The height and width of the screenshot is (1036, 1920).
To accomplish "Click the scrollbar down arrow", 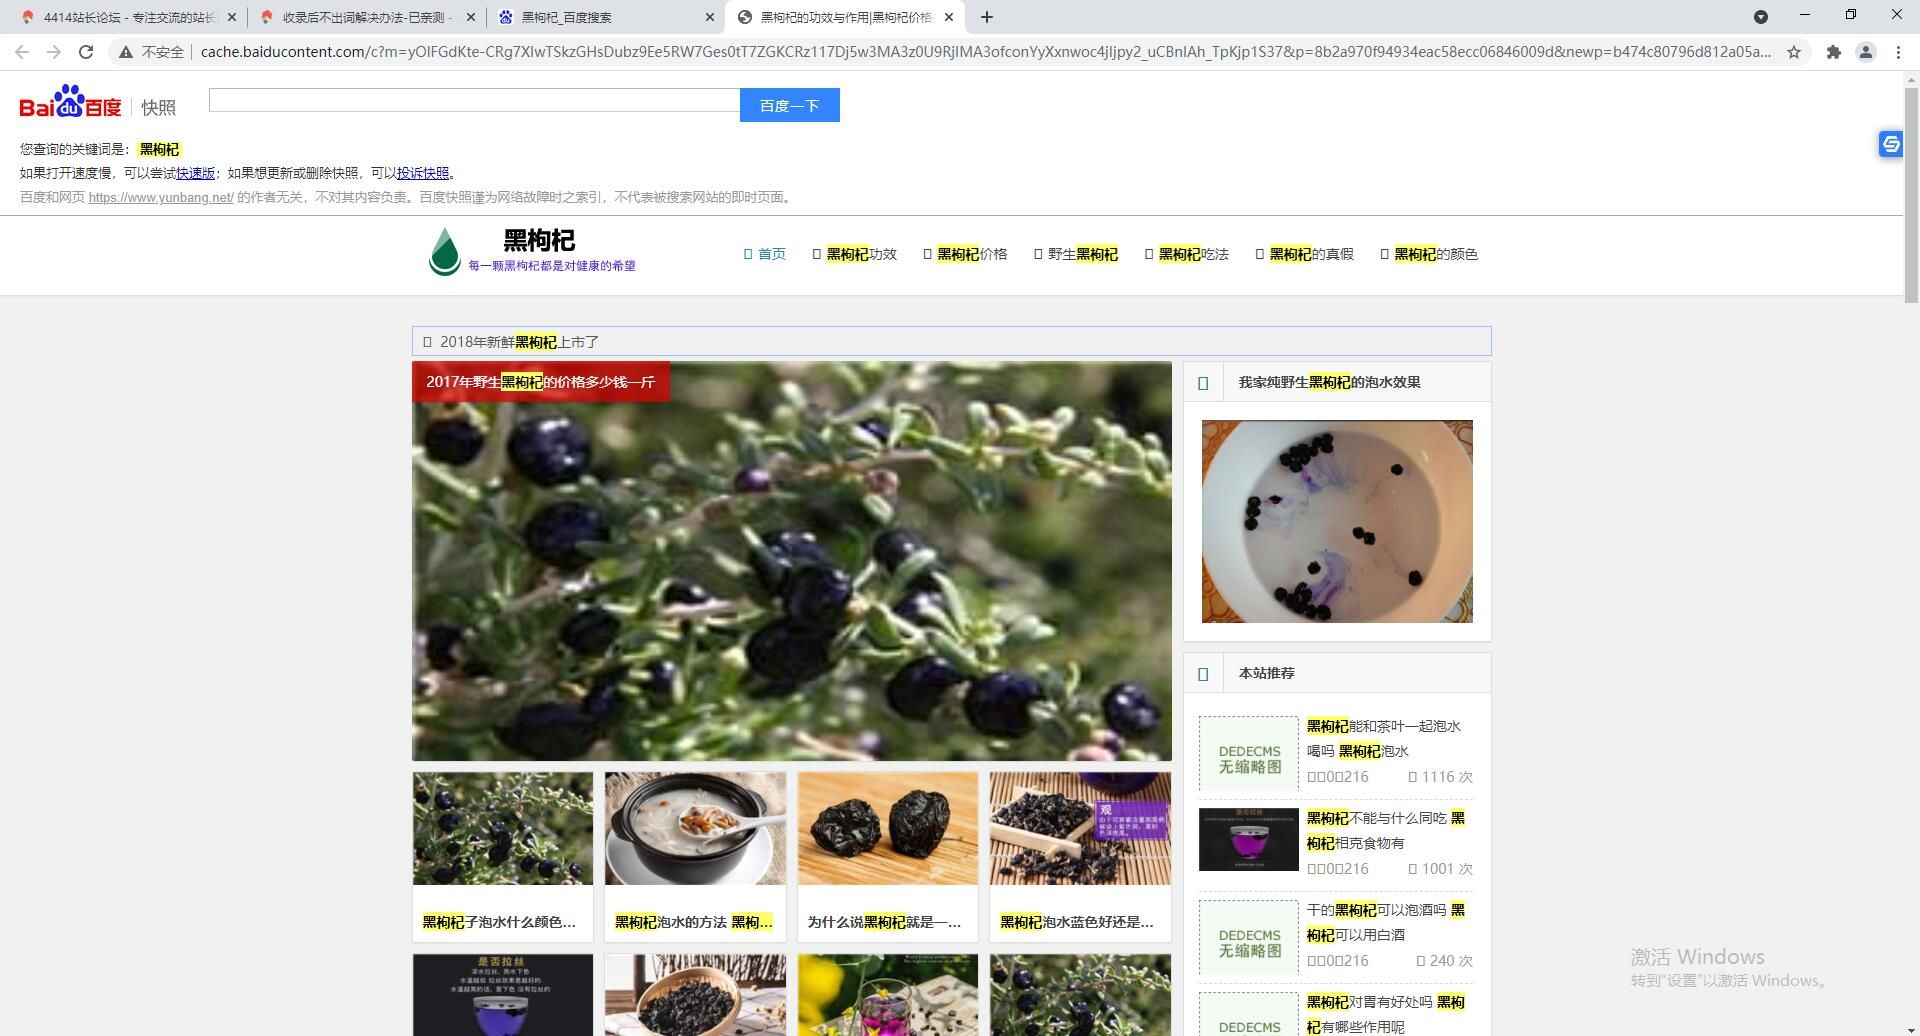I will 1911,1028.
